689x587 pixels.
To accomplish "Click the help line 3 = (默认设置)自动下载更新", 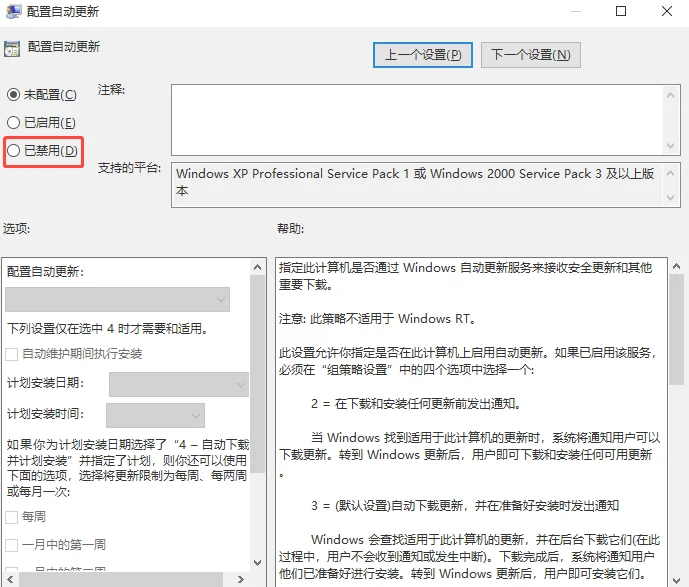I will [x=465, y=506].
